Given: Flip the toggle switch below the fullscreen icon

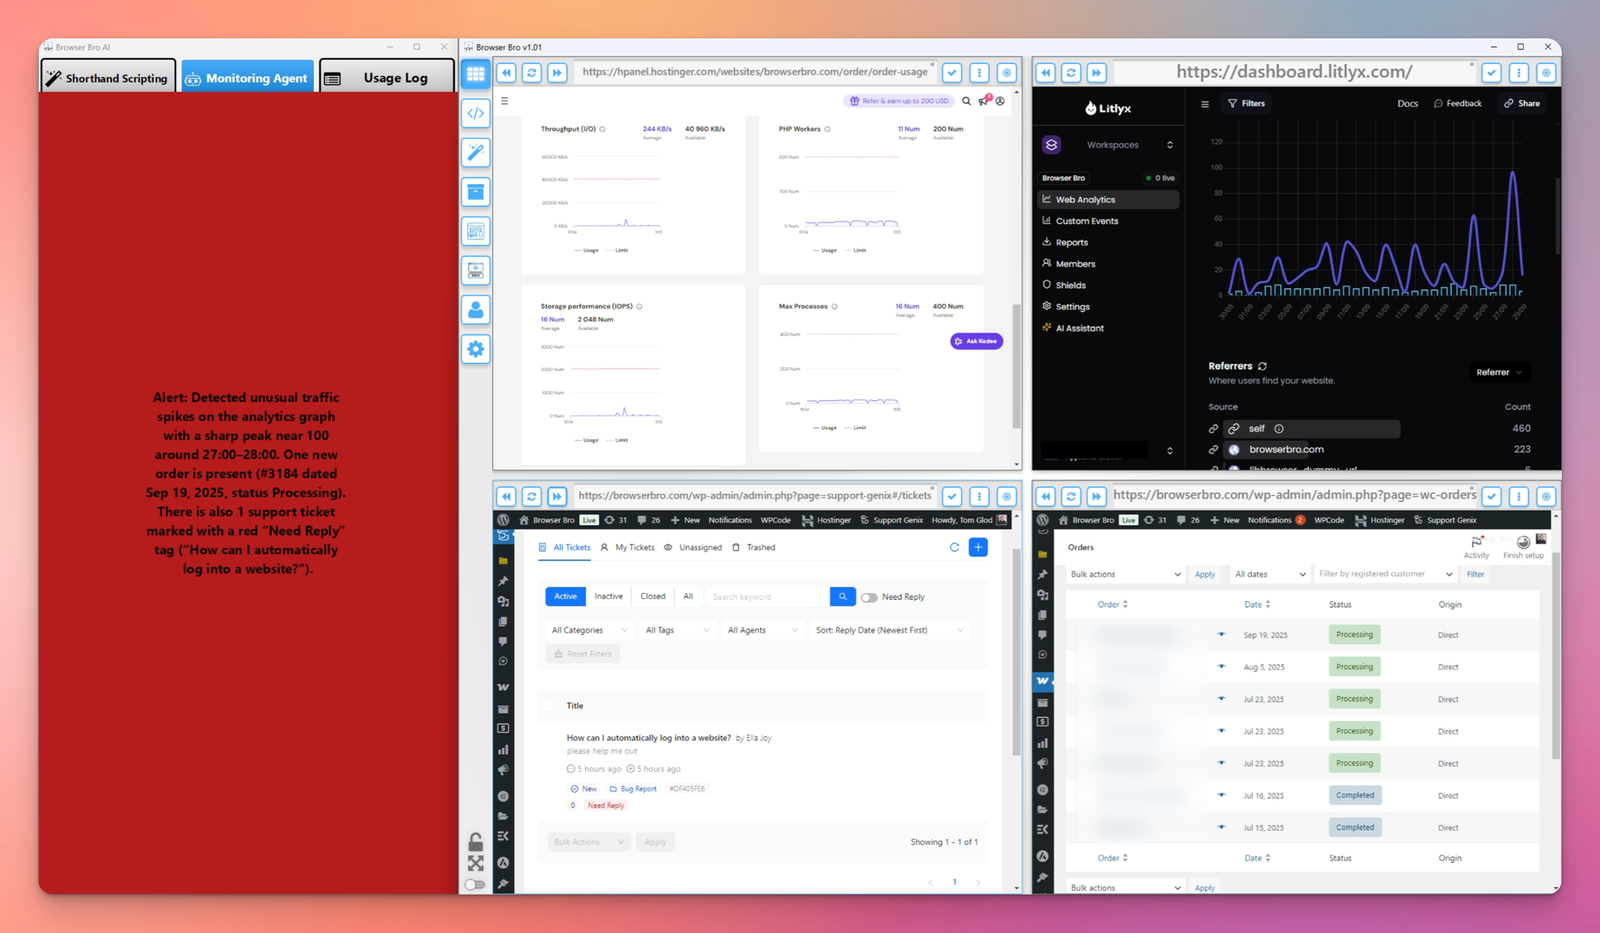Looking at the screenshot, I should tap(476, 884).
